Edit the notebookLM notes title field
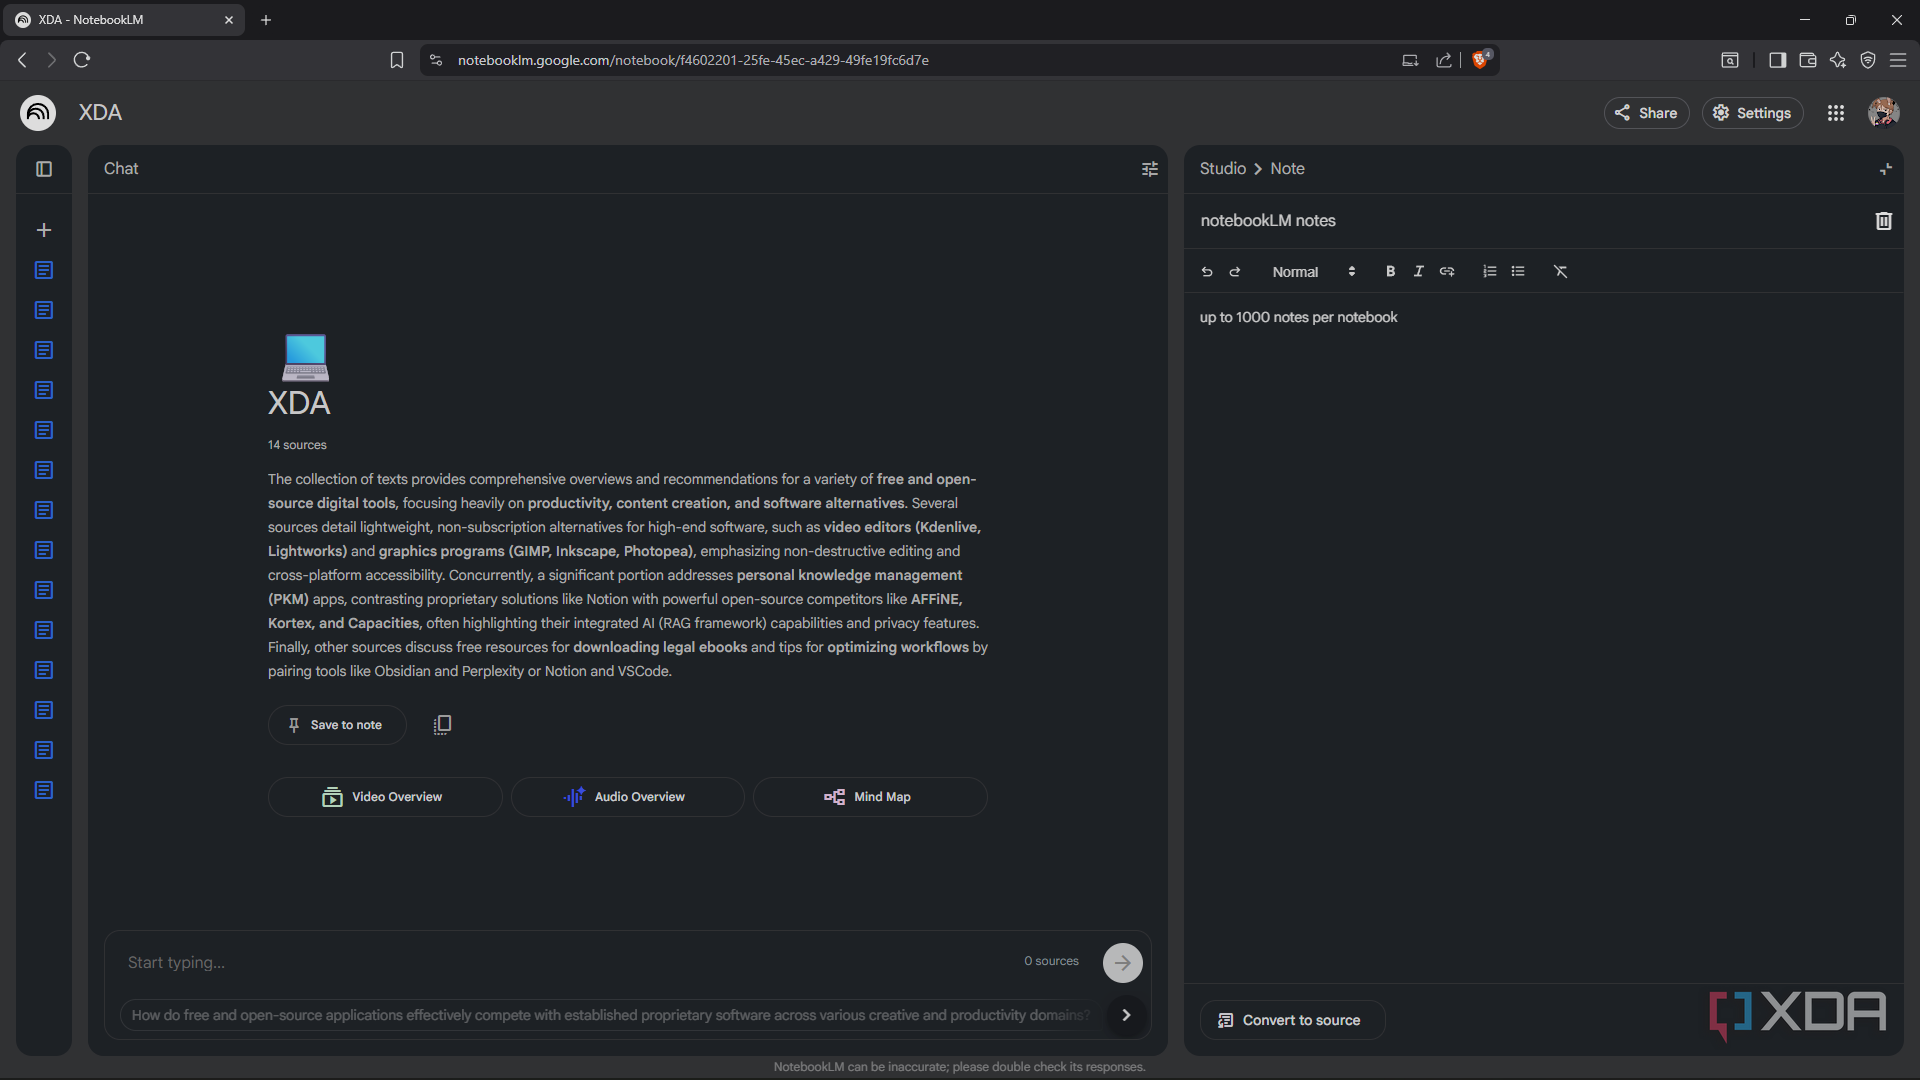Image resolution: width=1920 pixels, height=1080 pixels. (1530, 221)
